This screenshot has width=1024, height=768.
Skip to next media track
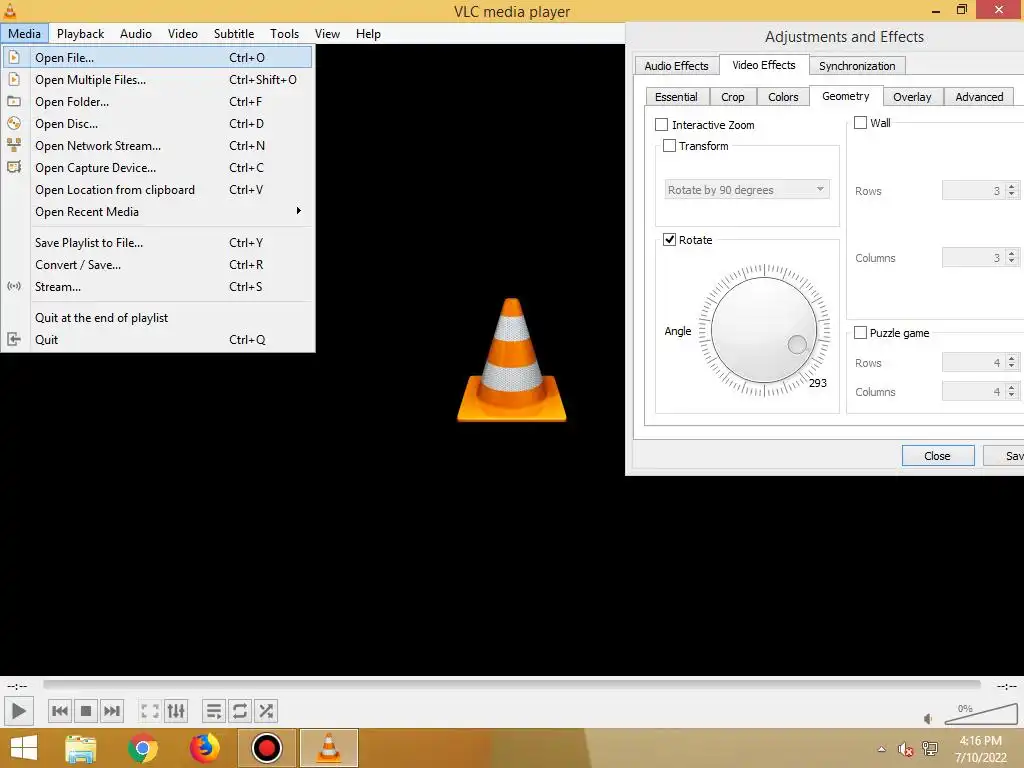coord(112,711)
